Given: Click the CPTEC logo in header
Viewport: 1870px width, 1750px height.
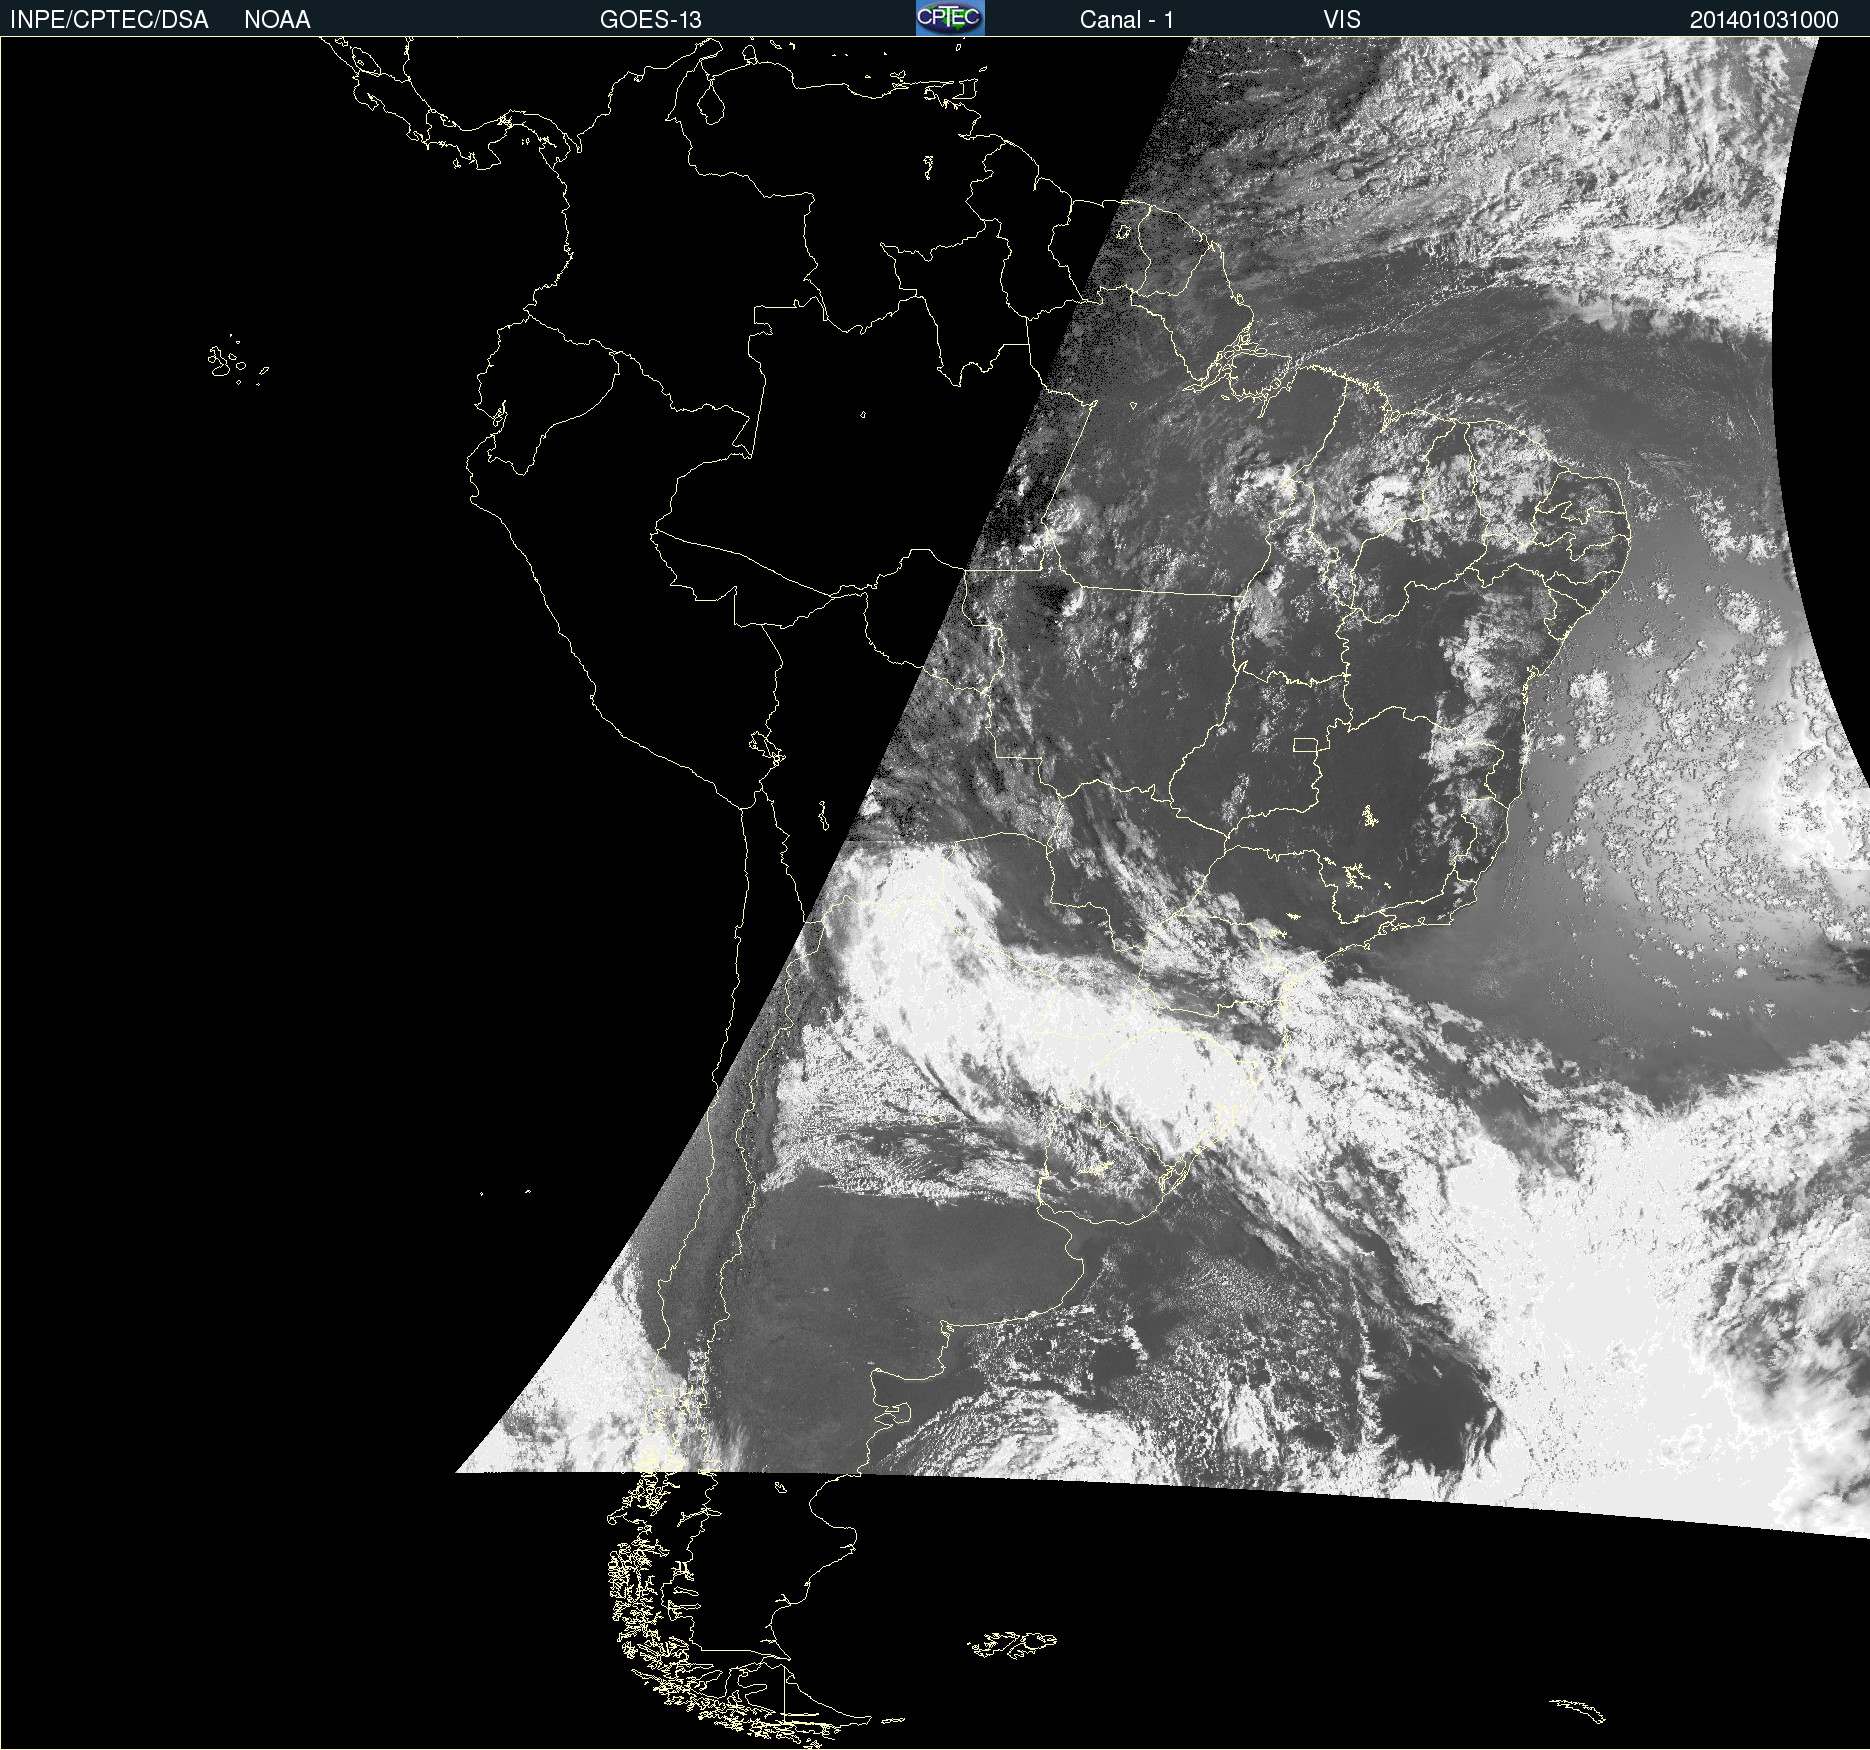Looking at the screenshot, I should pyautogui.click(x=950, y=18).
